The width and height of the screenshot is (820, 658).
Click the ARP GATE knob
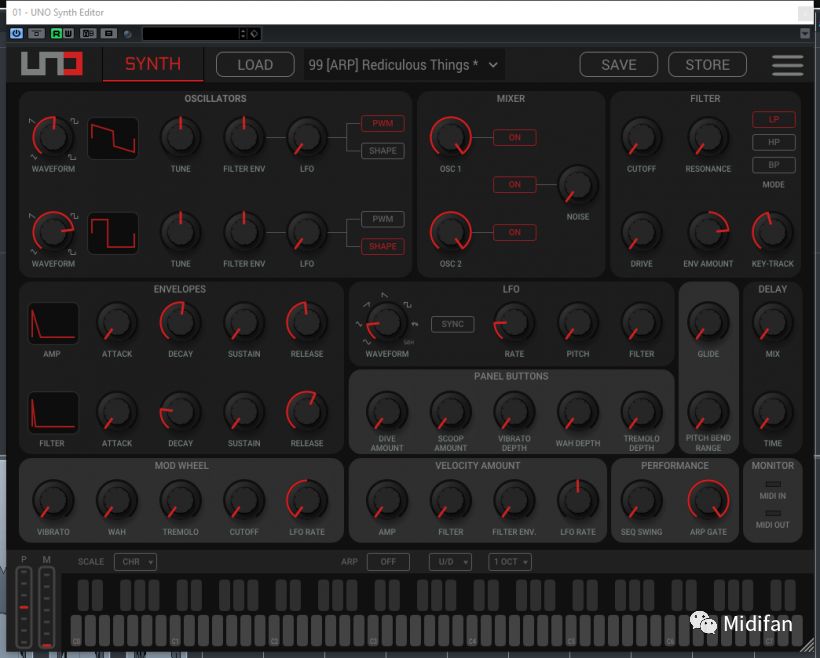tap(708, 501)
